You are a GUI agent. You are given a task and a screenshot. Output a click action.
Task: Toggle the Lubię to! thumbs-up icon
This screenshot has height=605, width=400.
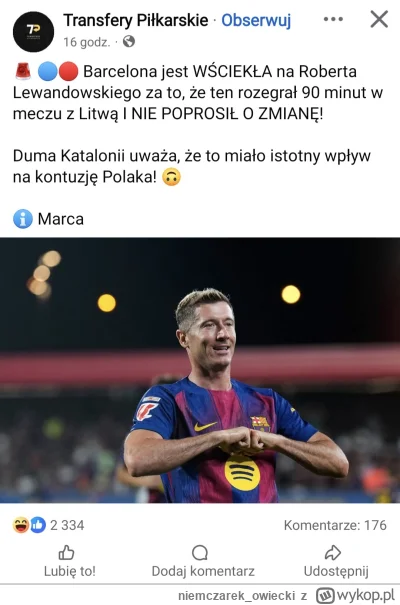(x=66, y=553)
